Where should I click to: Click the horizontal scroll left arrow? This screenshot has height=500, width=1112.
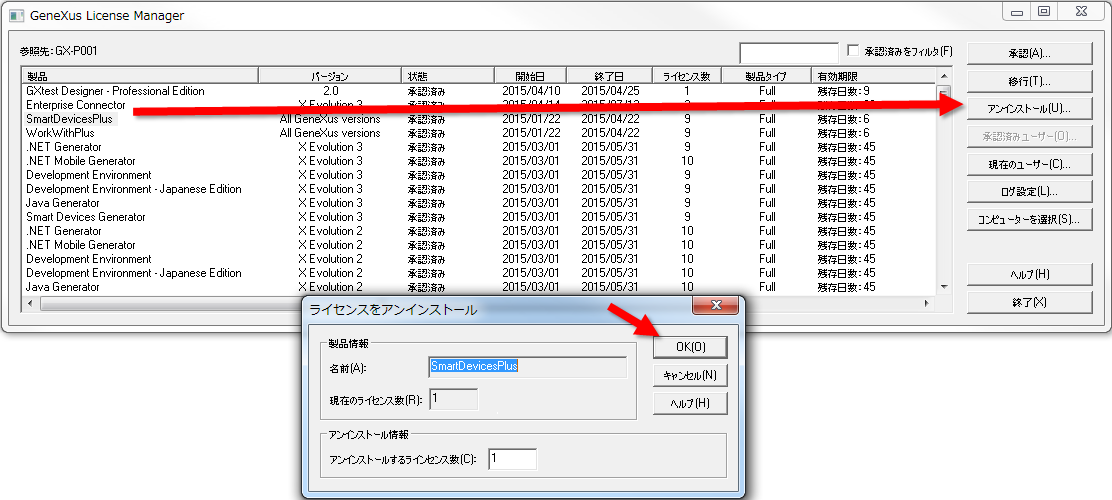31,304
